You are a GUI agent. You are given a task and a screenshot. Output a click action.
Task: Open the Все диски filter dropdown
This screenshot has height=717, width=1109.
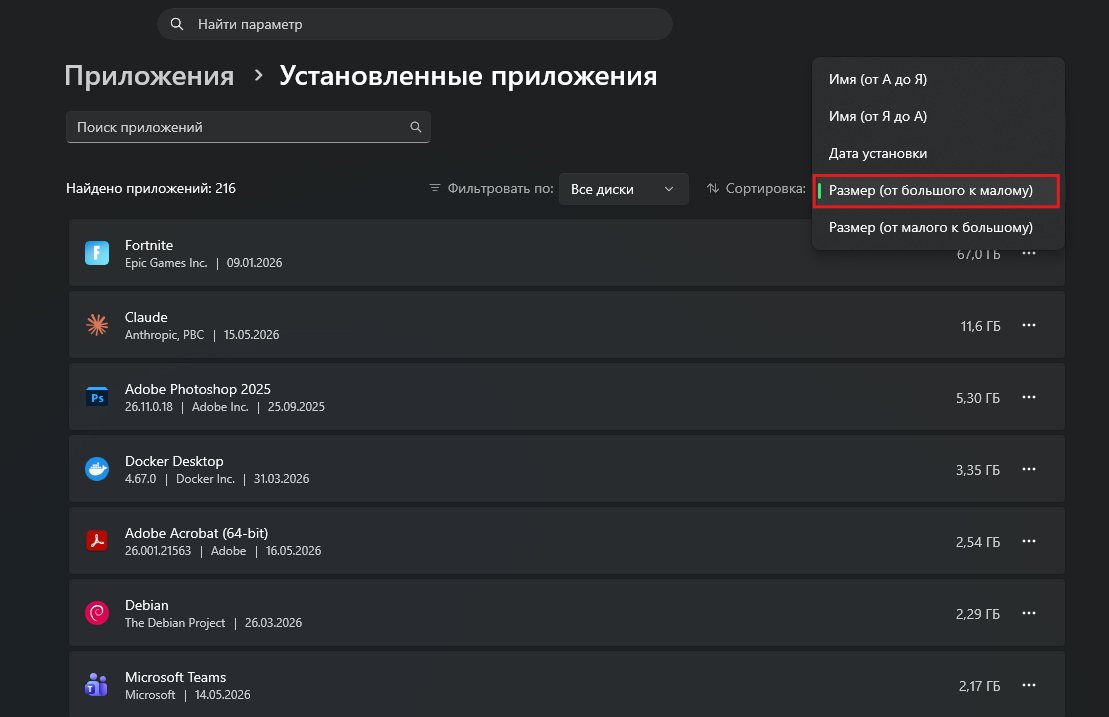pyautogui.click(x=623, y=189)
